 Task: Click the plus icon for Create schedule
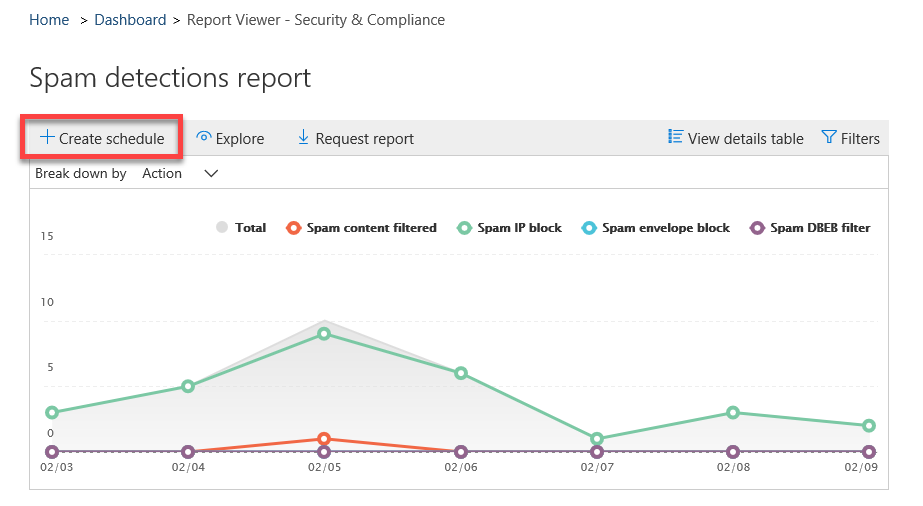[x=46, y=138]
